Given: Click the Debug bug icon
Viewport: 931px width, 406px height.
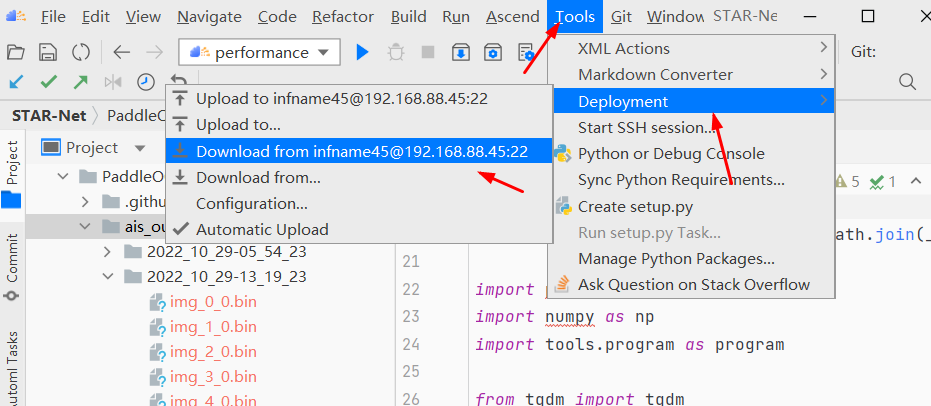Looking at the screenshot, I should point(396,52).
